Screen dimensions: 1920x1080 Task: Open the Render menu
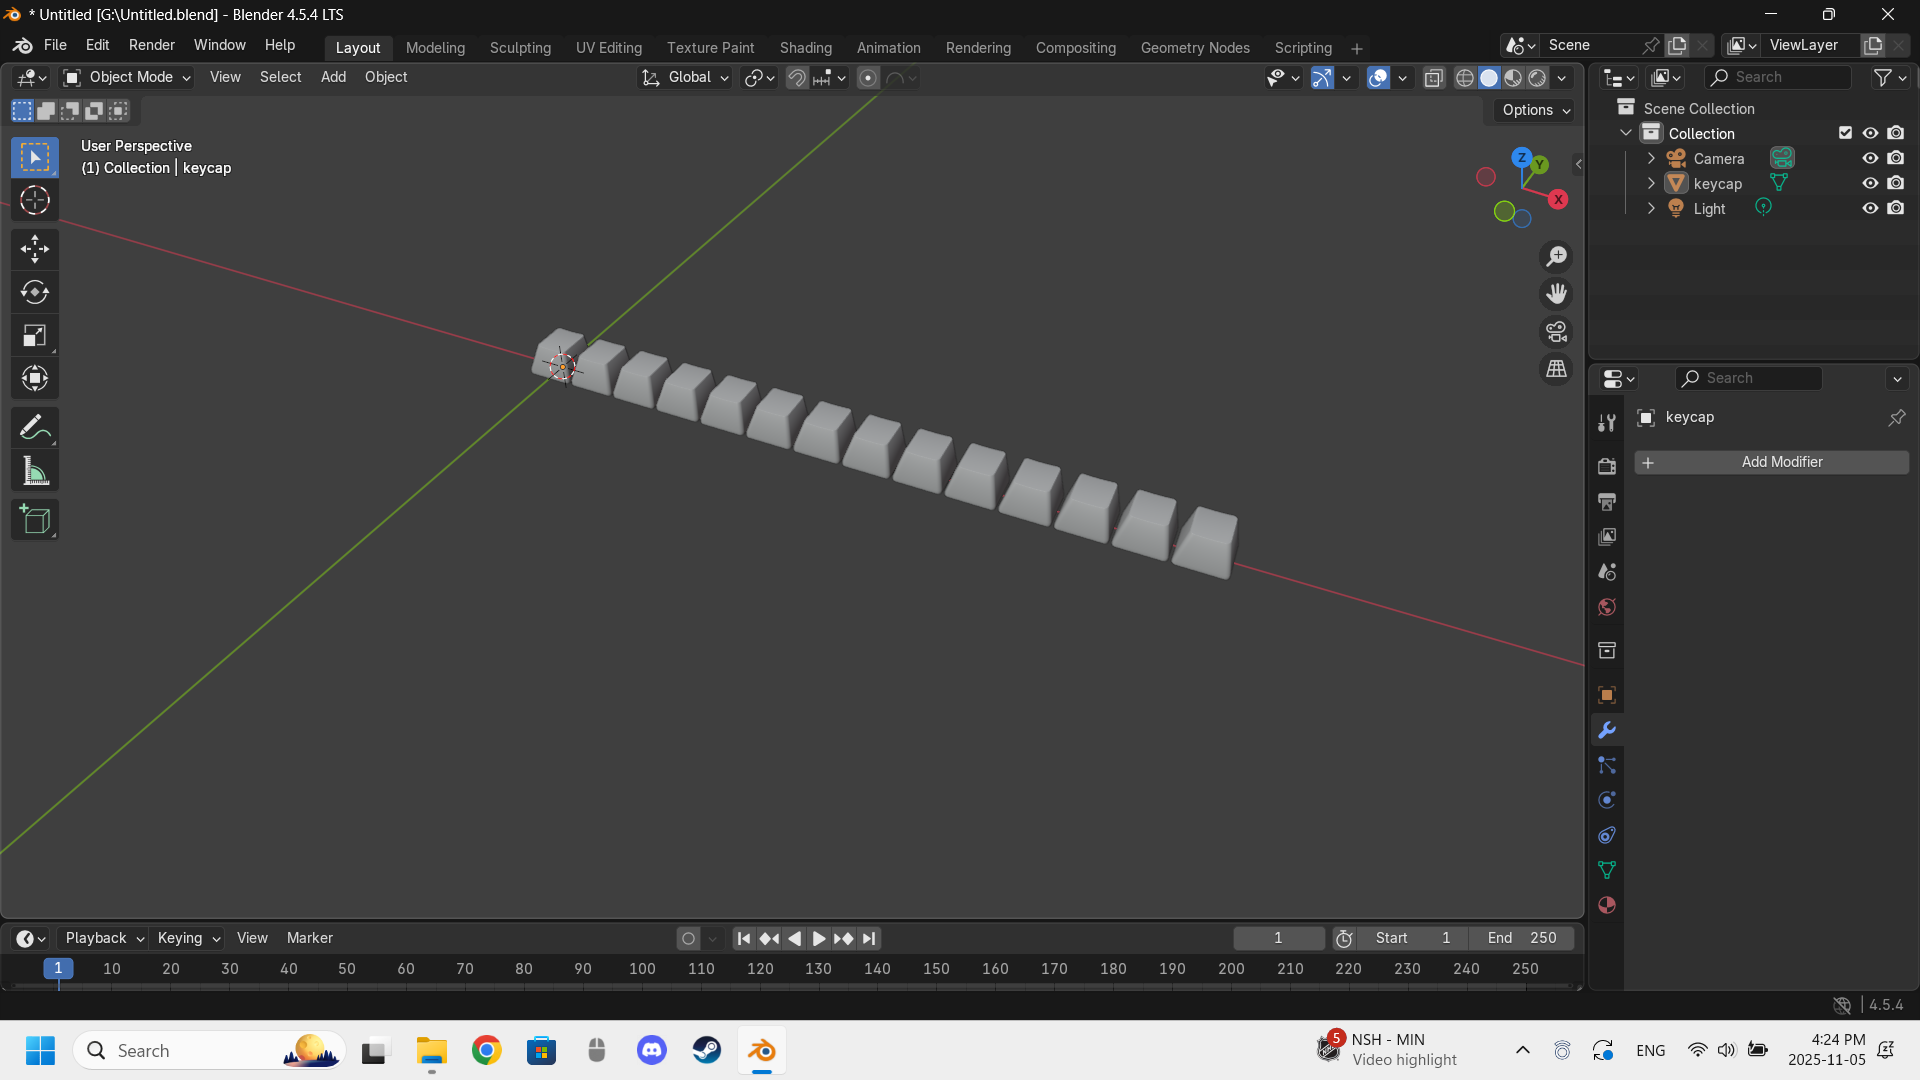[151, 45]
